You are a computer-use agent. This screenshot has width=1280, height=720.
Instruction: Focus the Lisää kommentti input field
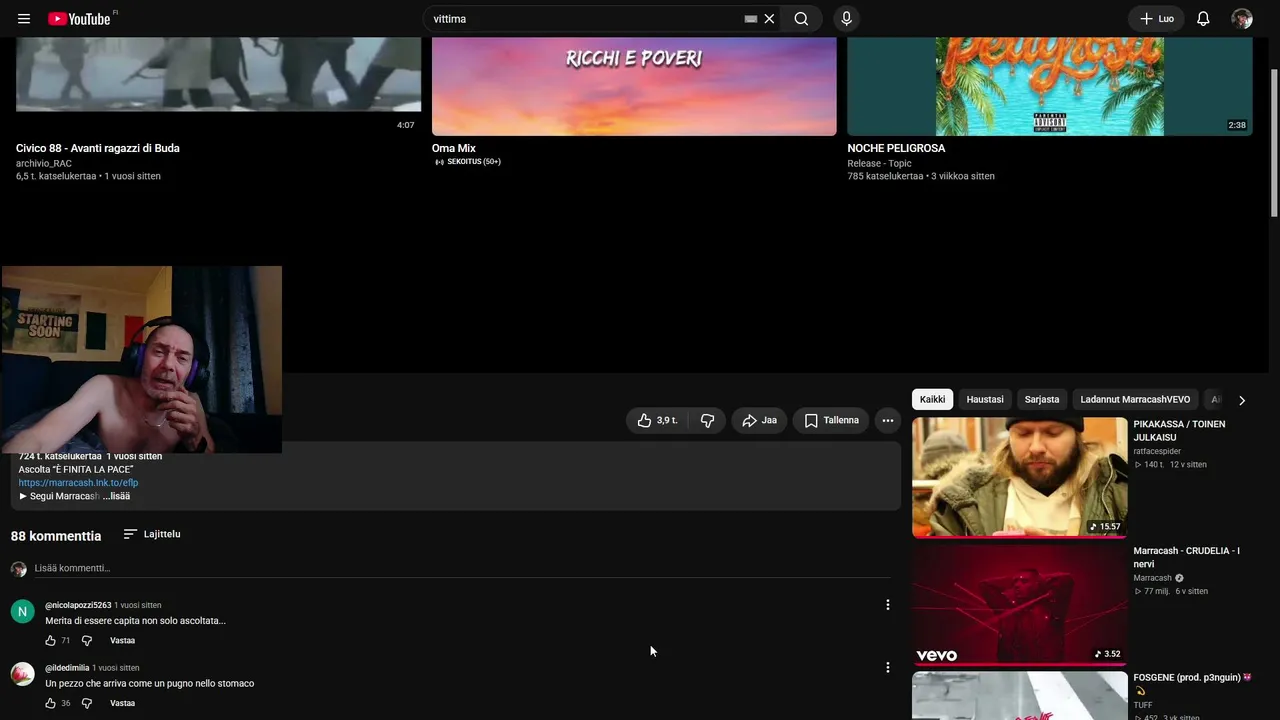pos(462,568)
